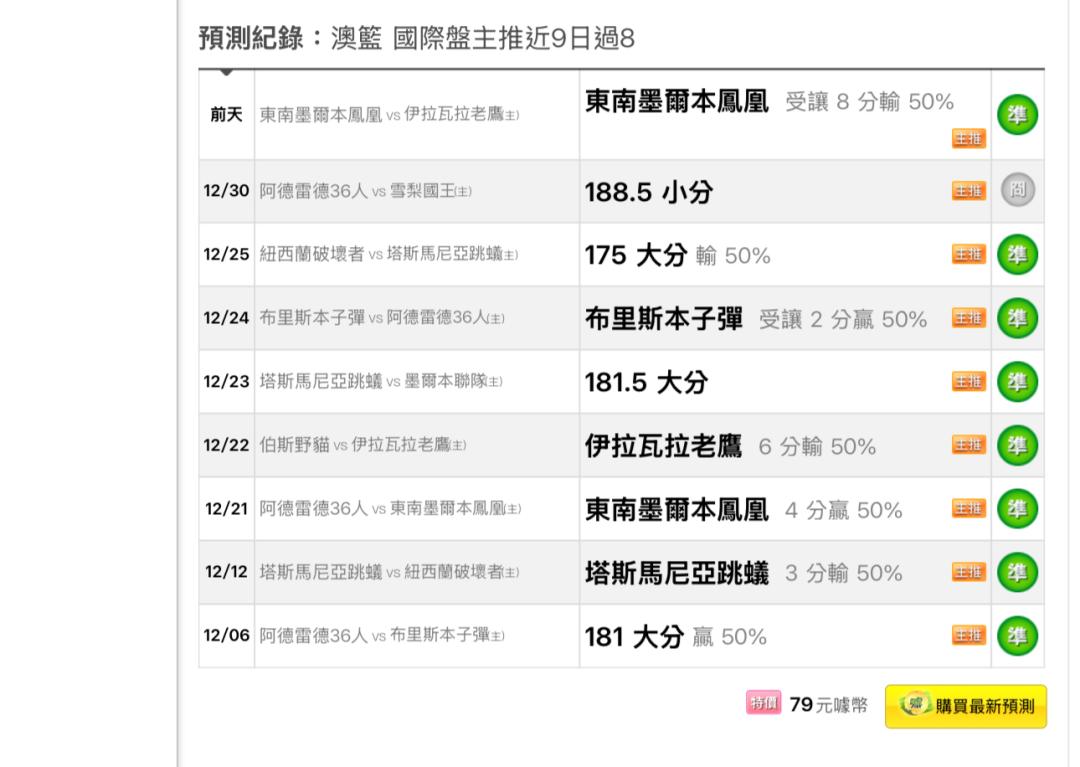The image size is (1080, 767).
Task: Click the green 準 icon for 前天 row
Action: coord(1017,114)
